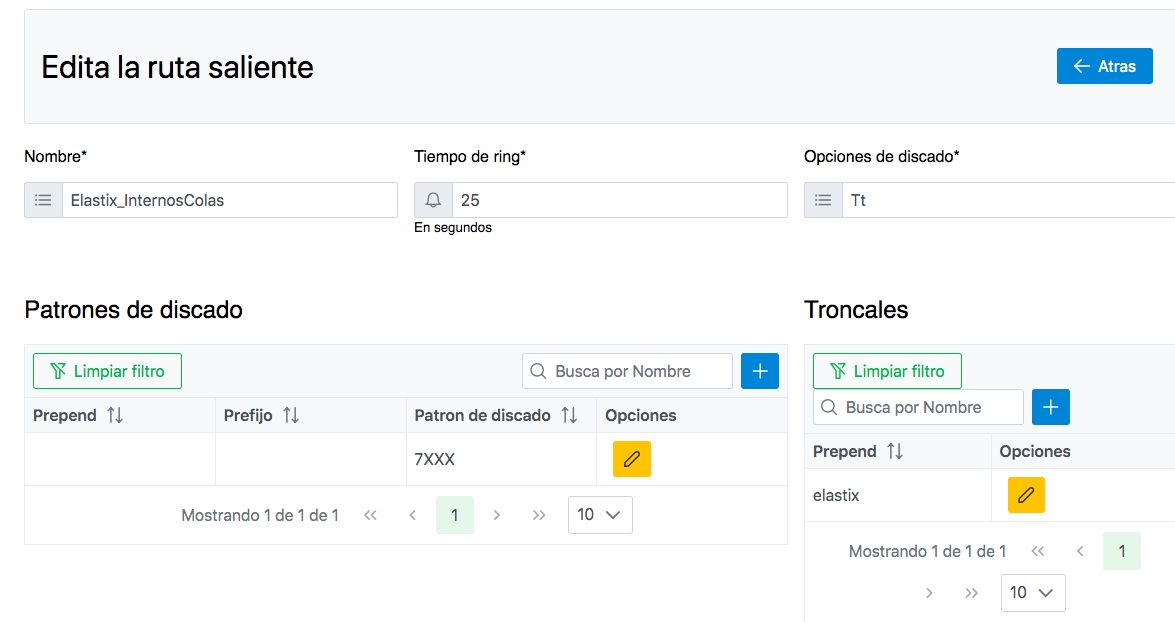Clear filter in Troncales section
Viewport: 1175px width, 622px height.
click(886, 371)
